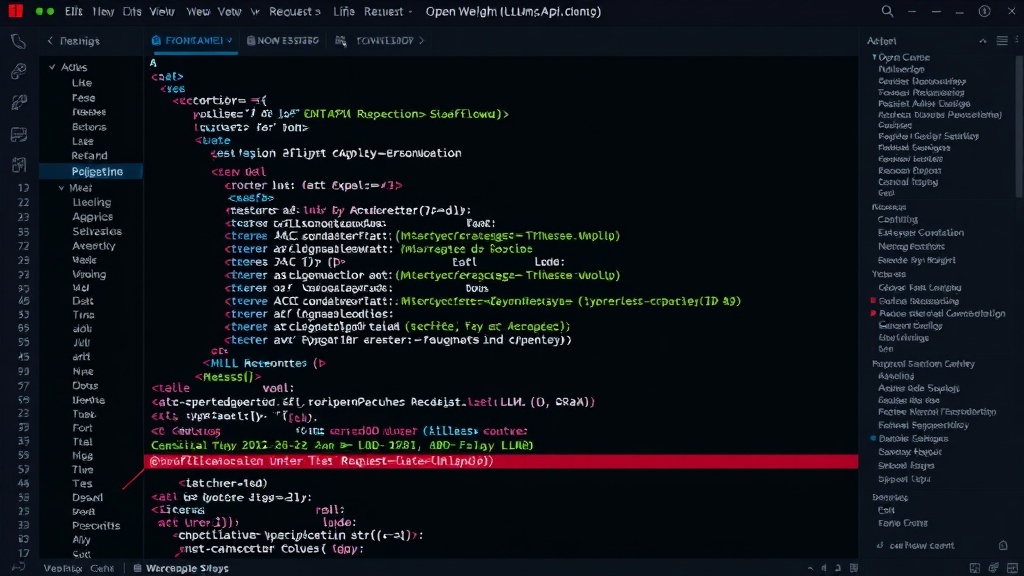Select the 'Selvesies' tree item
The image size is (1024, 576).
97,231
